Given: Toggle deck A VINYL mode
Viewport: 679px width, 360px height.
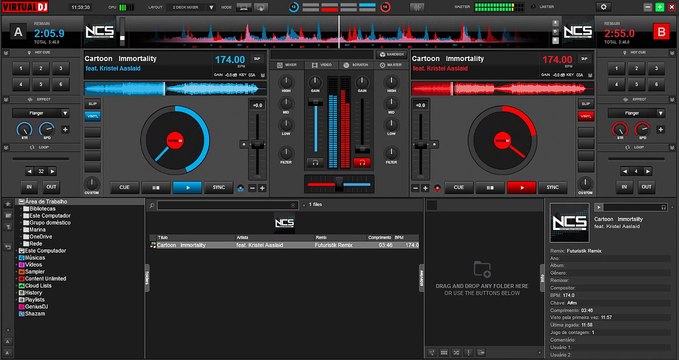Looking at the screenshot, I should tap(92, 116).
